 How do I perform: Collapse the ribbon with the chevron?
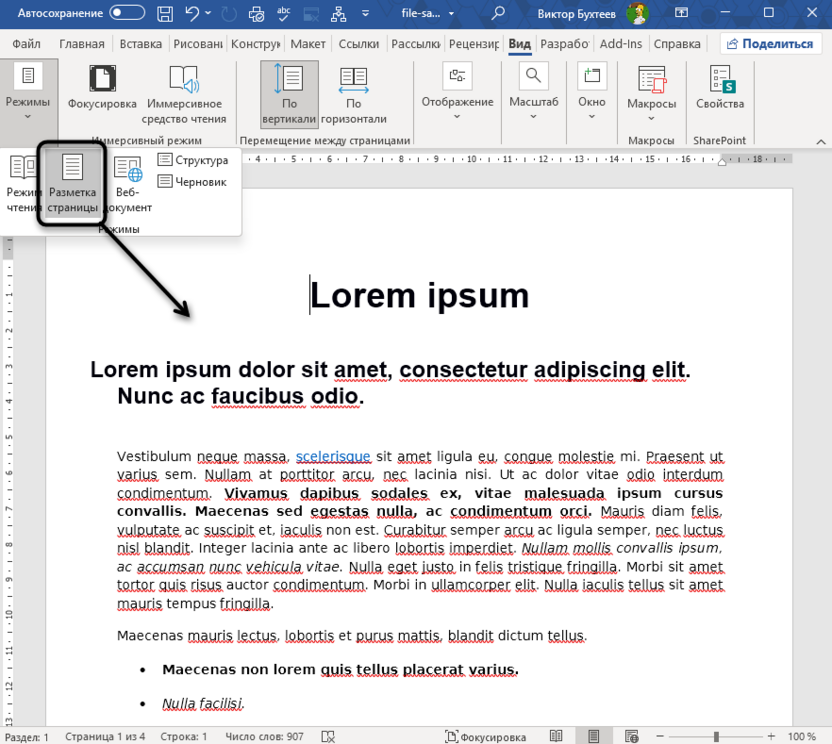pyautogui.click(x=820, y=141)
